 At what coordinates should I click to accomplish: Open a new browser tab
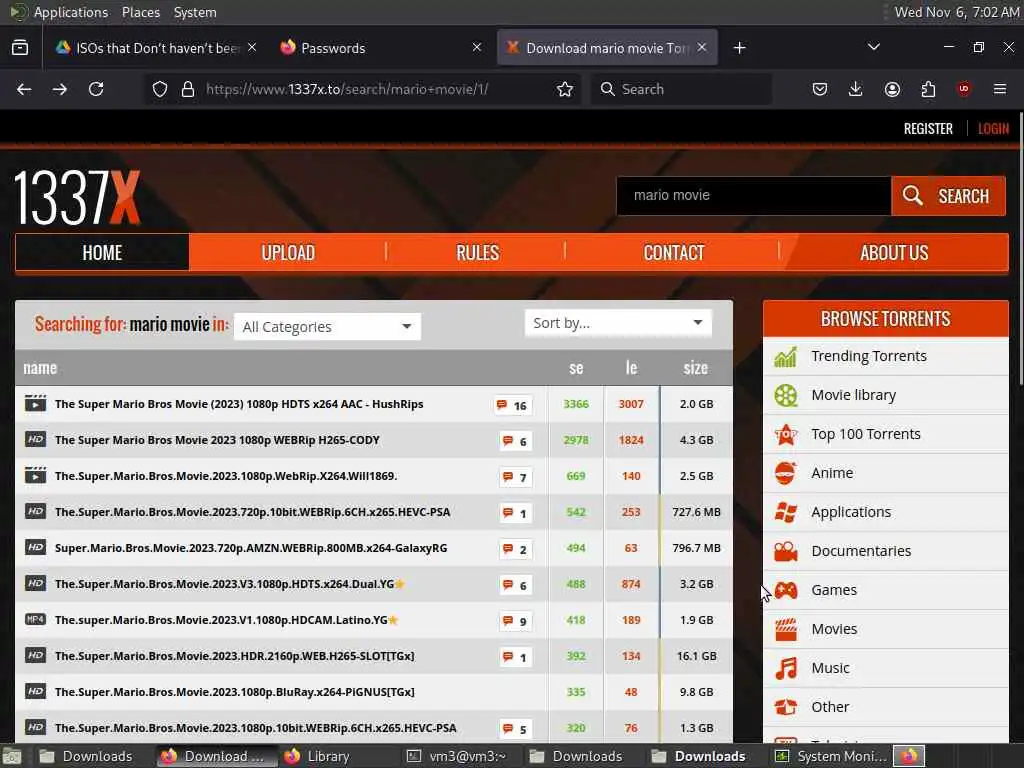coord(739,48)
